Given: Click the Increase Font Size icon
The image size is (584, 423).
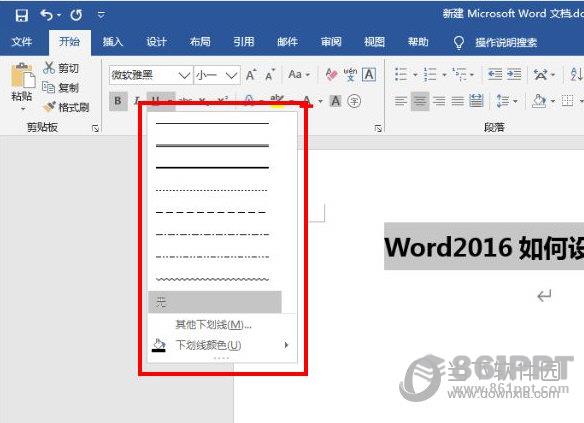Looking at the screenshot, I should coord(251,75).
